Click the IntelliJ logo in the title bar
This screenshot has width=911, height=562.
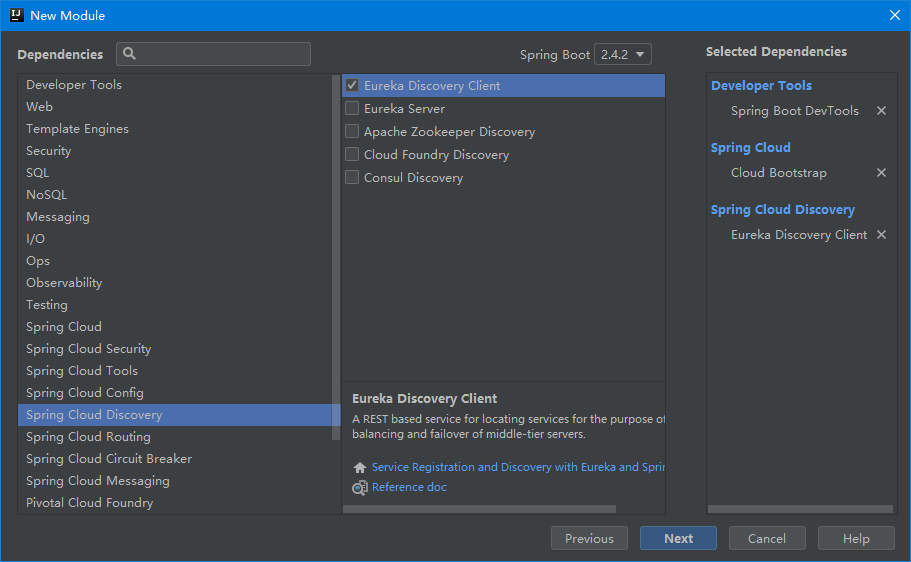coord(17,15)
